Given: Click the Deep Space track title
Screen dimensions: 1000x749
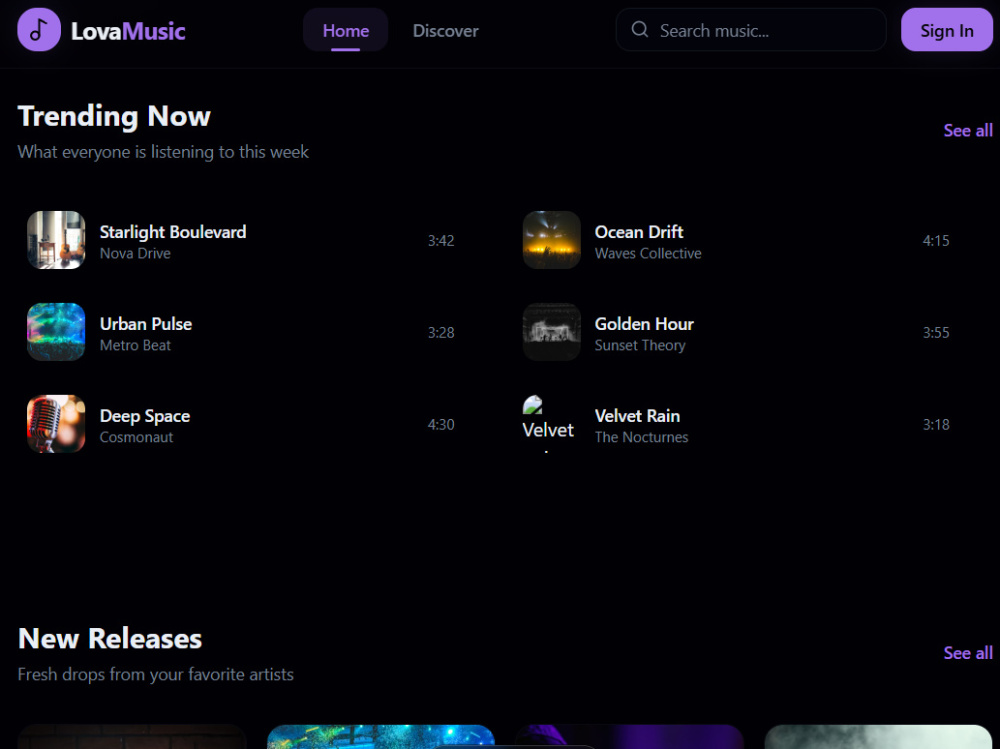Looking at the screenshot, I should tap(145, 415).
